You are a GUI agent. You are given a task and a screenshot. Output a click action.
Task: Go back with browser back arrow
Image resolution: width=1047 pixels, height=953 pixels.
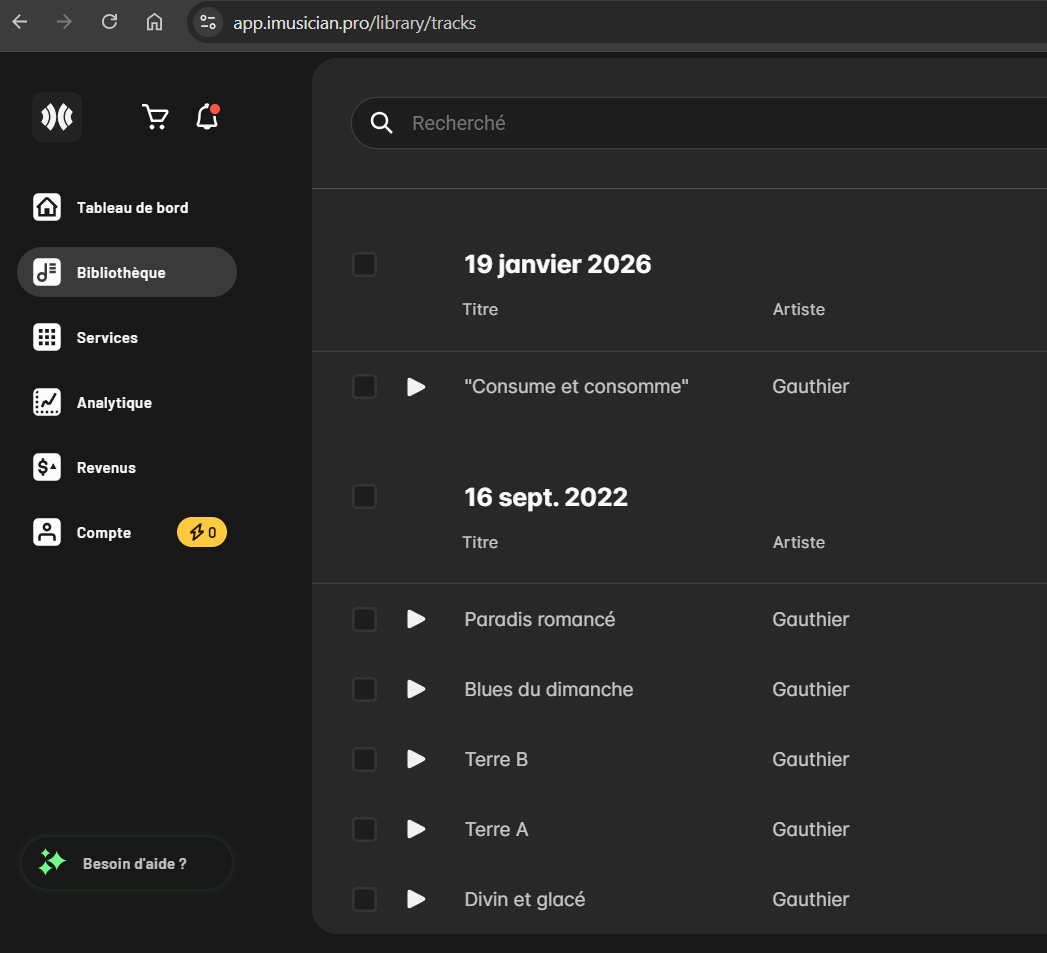pos(20,22)
